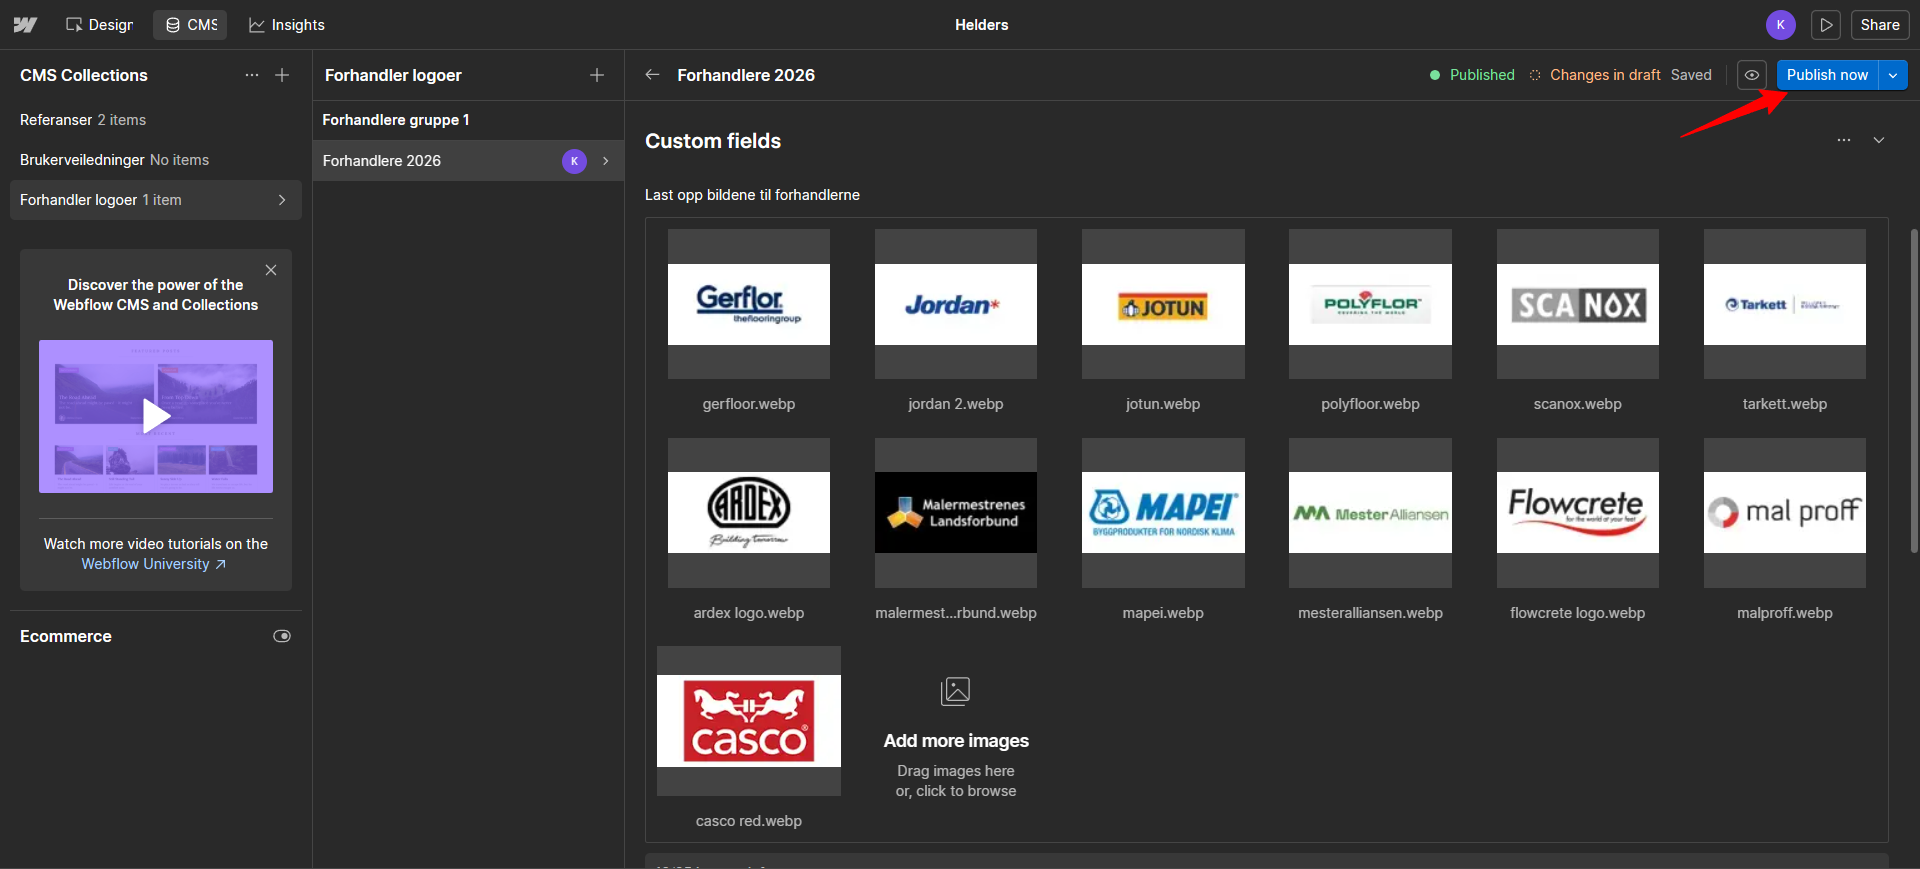The width and height of the screenshot is (1920, 869).
Task: Select the Referanser collection
Action: coord(155,120)
